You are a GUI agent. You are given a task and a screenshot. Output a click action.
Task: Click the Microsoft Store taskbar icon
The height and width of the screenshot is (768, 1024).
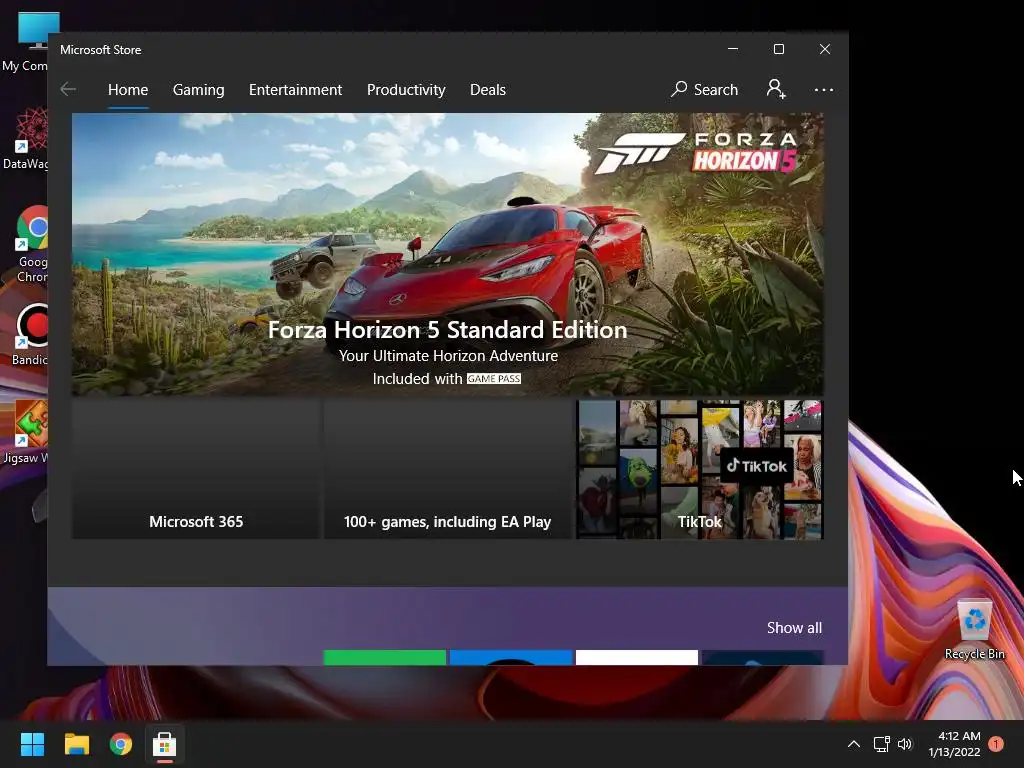pyautogui.click(x=165, y=744)
